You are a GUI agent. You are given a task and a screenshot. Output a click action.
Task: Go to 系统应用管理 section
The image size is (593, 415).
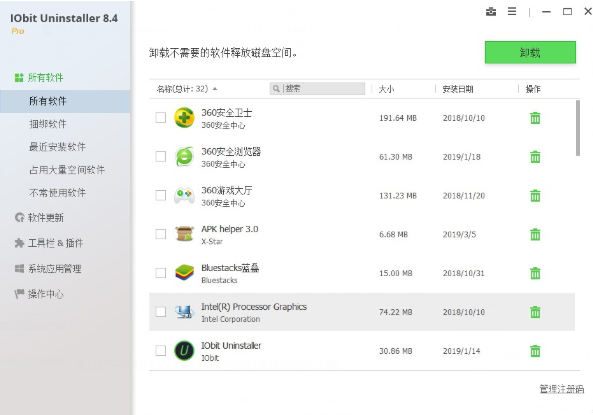[x=48, y=269]
